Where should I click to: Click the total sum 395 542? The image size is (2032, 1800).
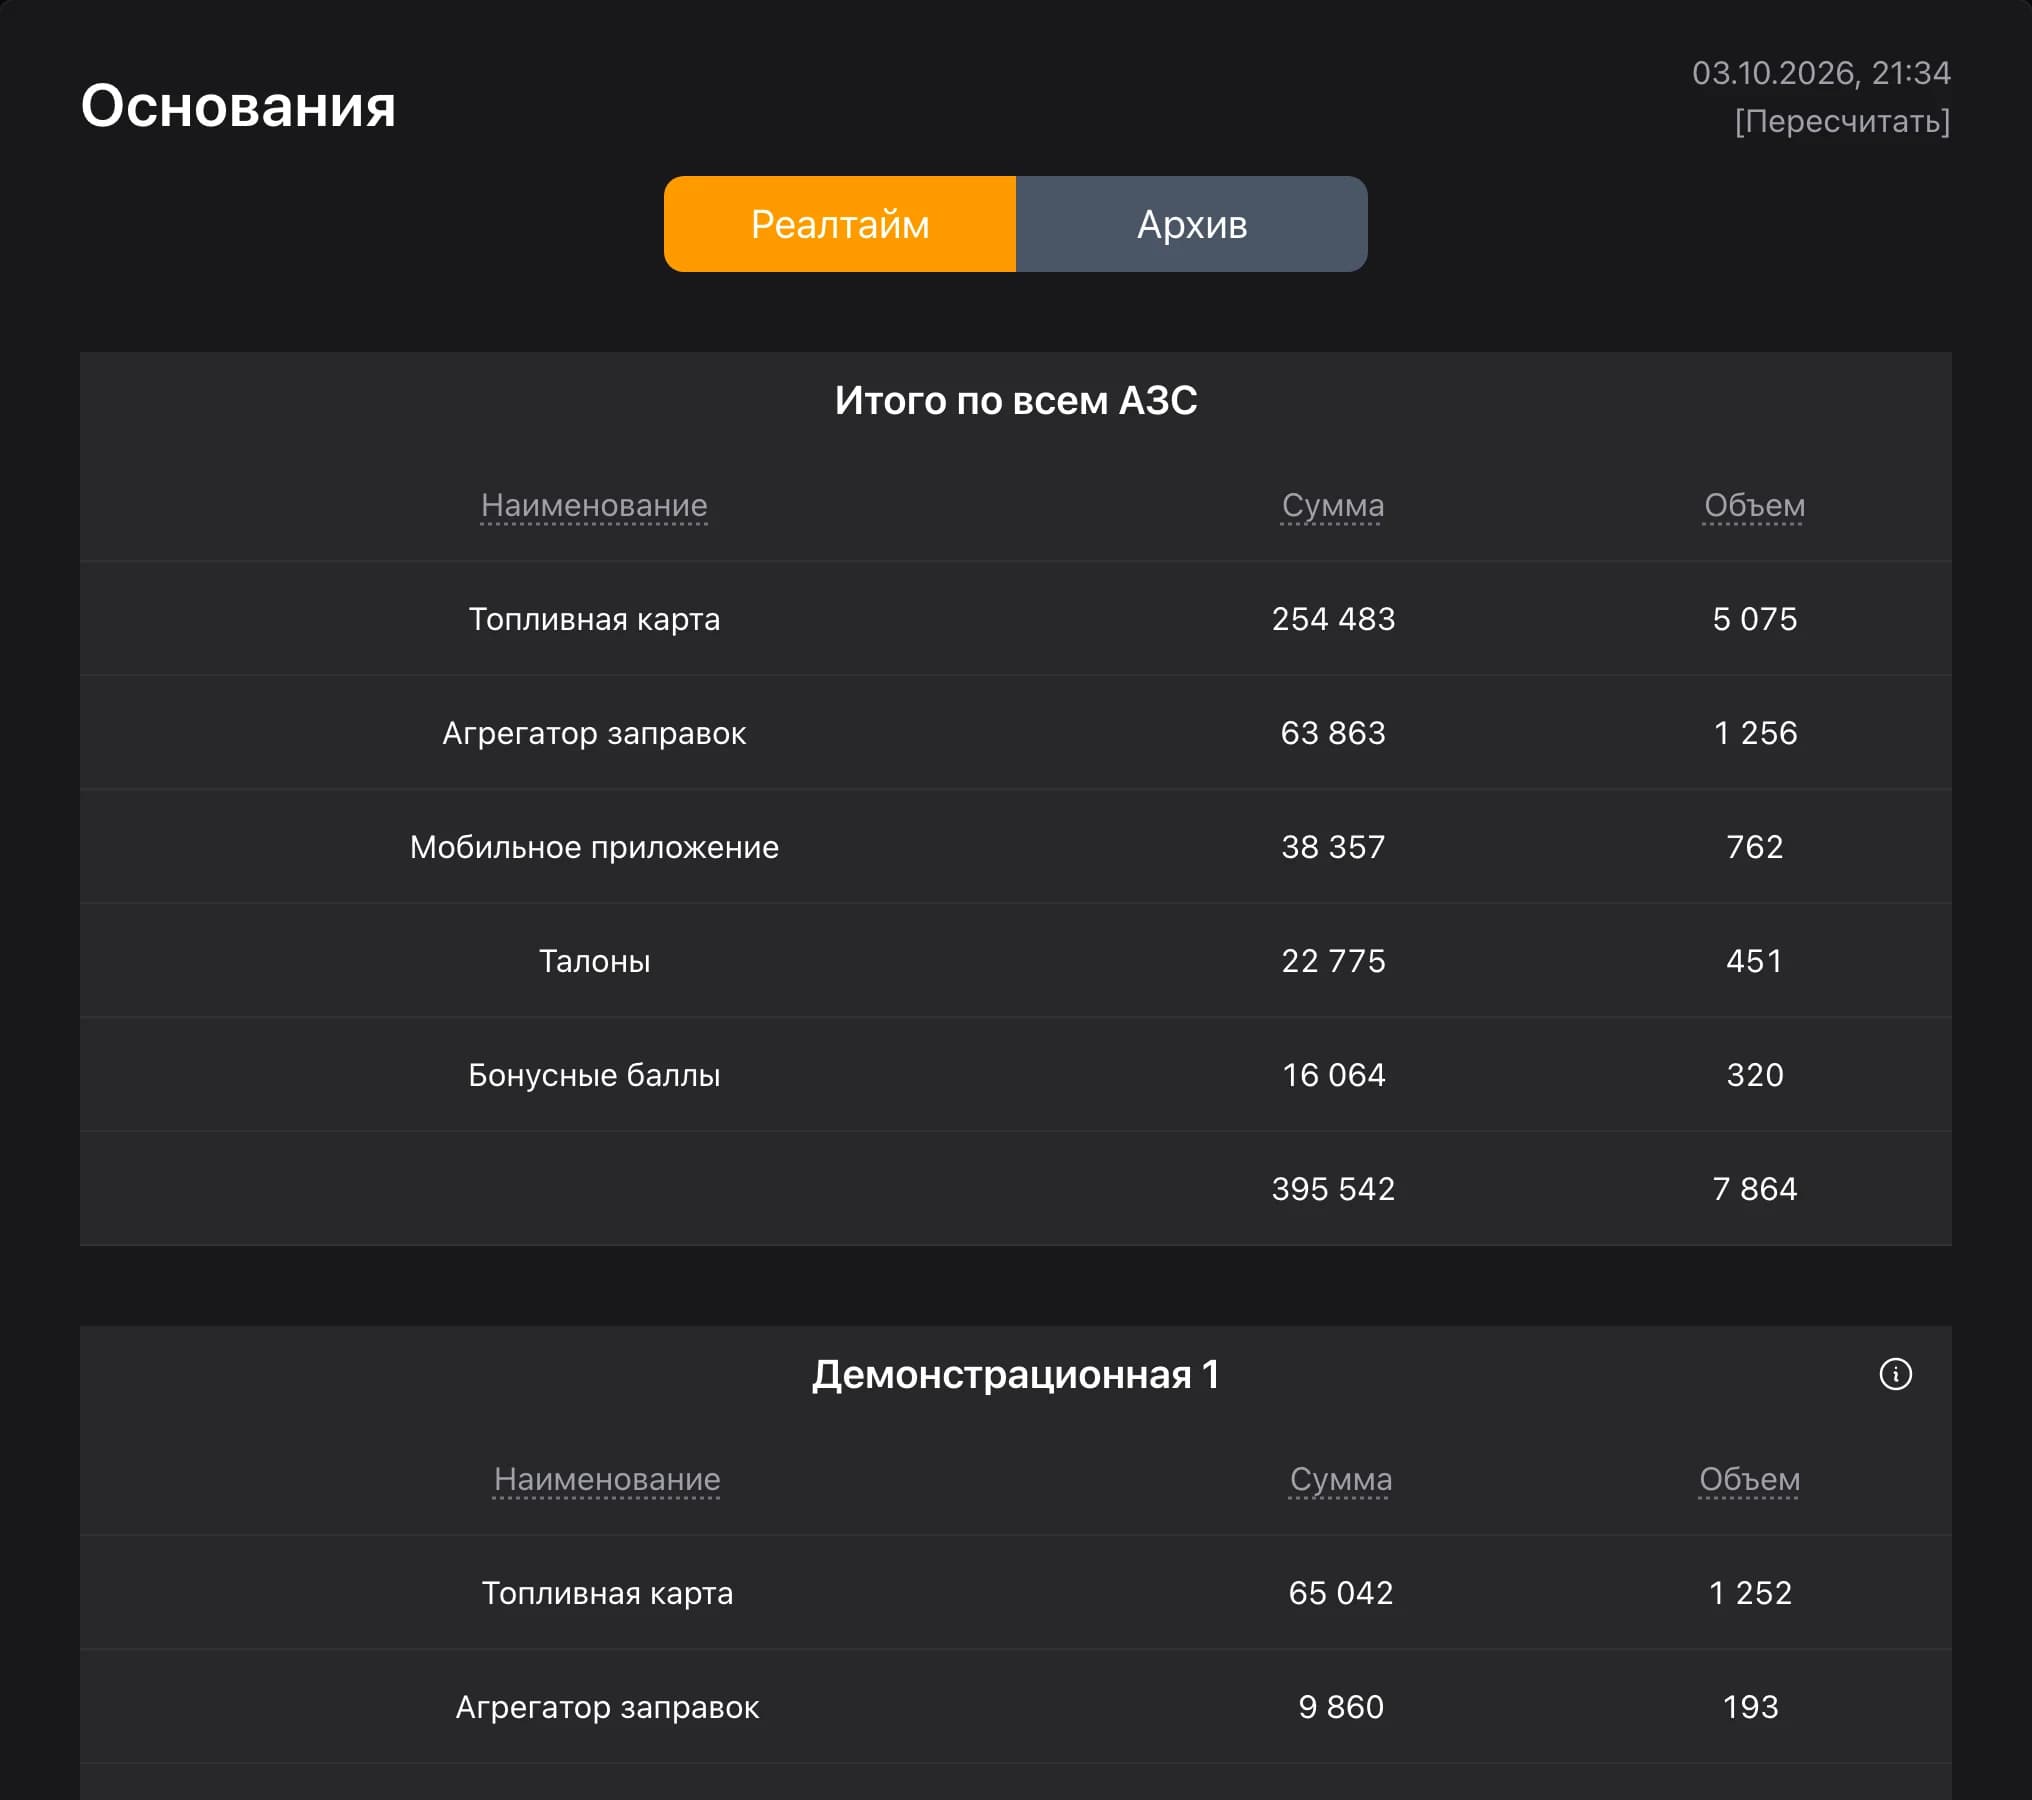coord(1333,1189)
